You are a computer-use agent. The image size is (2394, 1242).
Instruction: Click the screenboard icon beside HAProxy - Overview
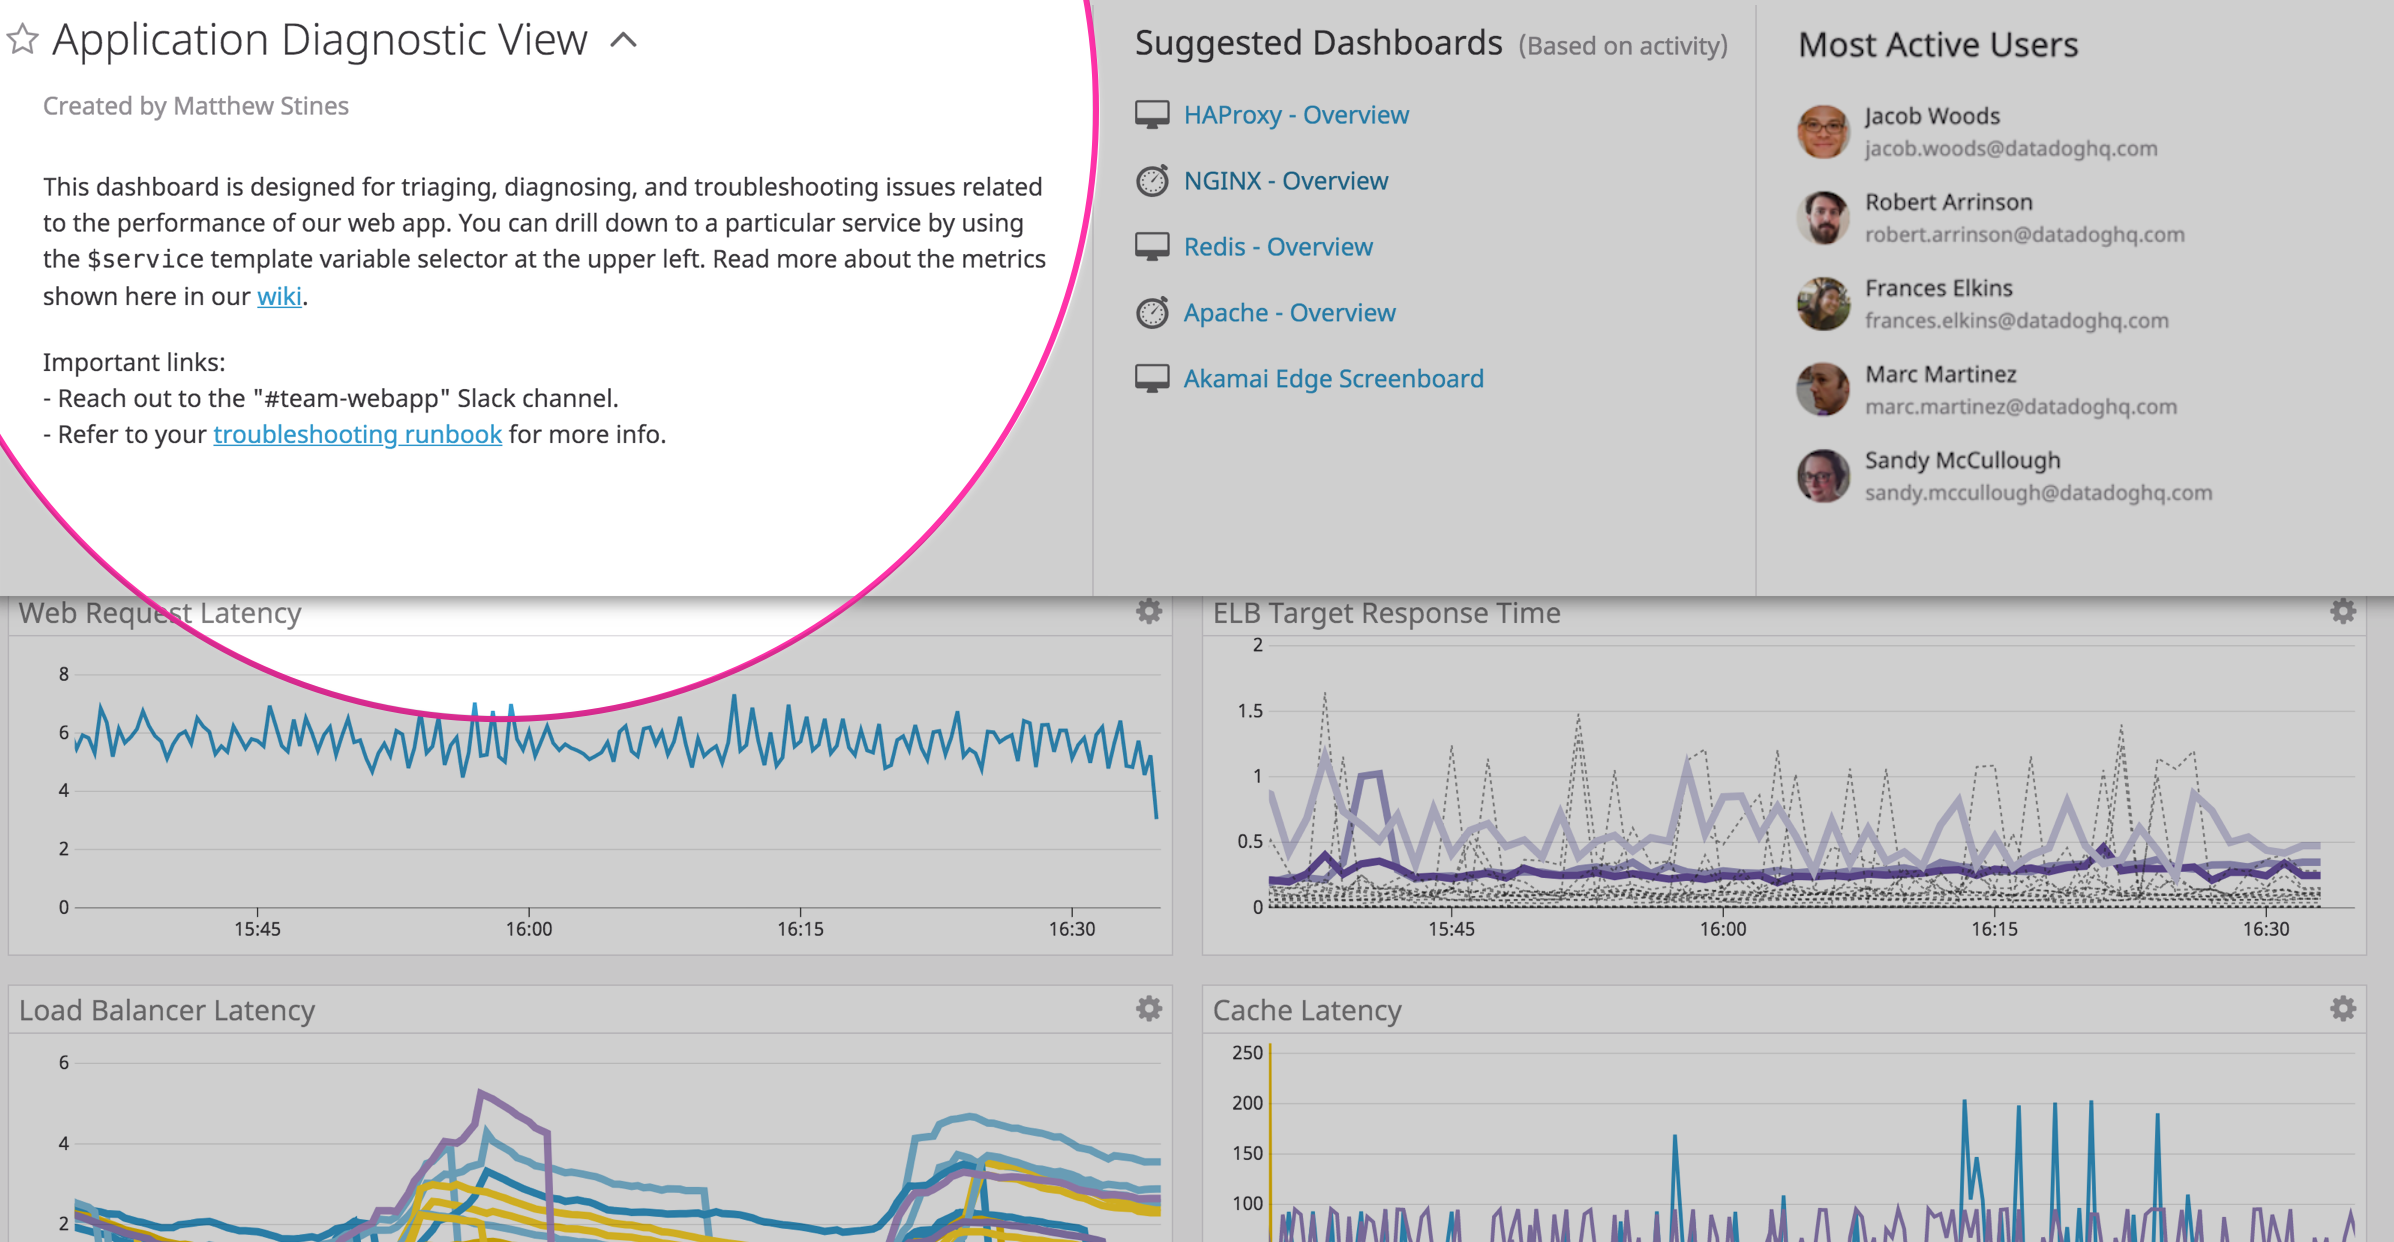click(x=1152, y=114)
